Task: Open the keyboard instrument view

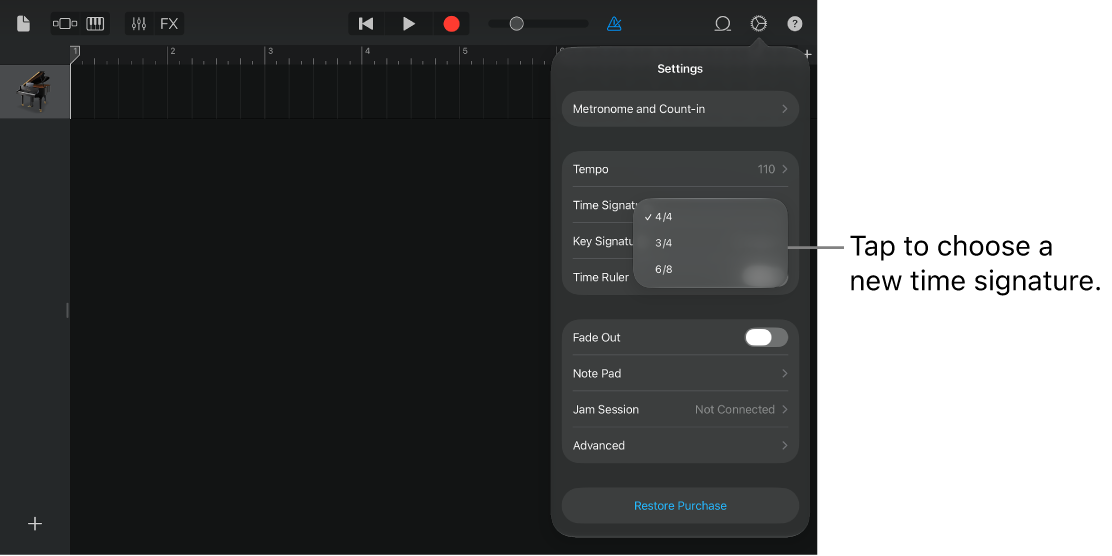Action: tap(95, 23)
